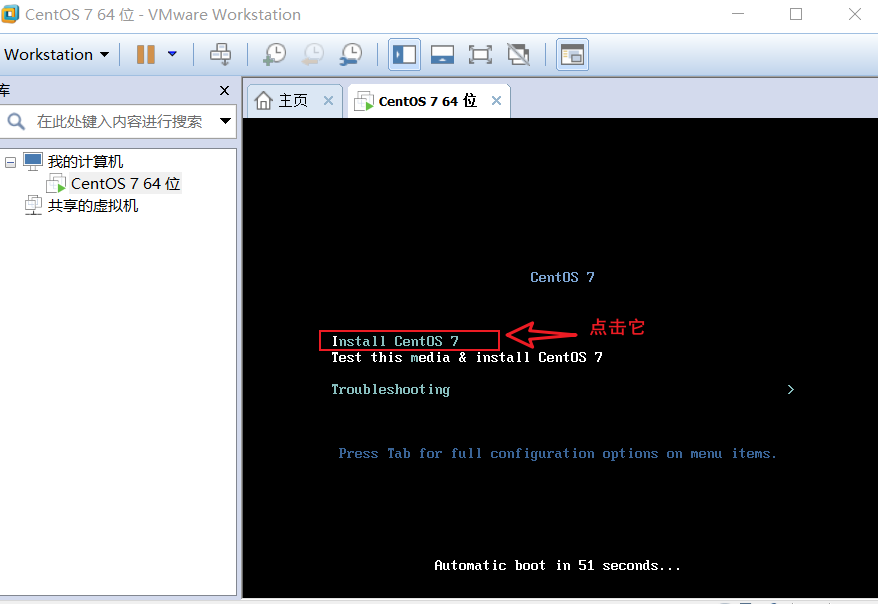Viewport: 878px width, 604px height.
Task: Click the Press Tab for configuration hint text
Action: (x=557, y=453)
